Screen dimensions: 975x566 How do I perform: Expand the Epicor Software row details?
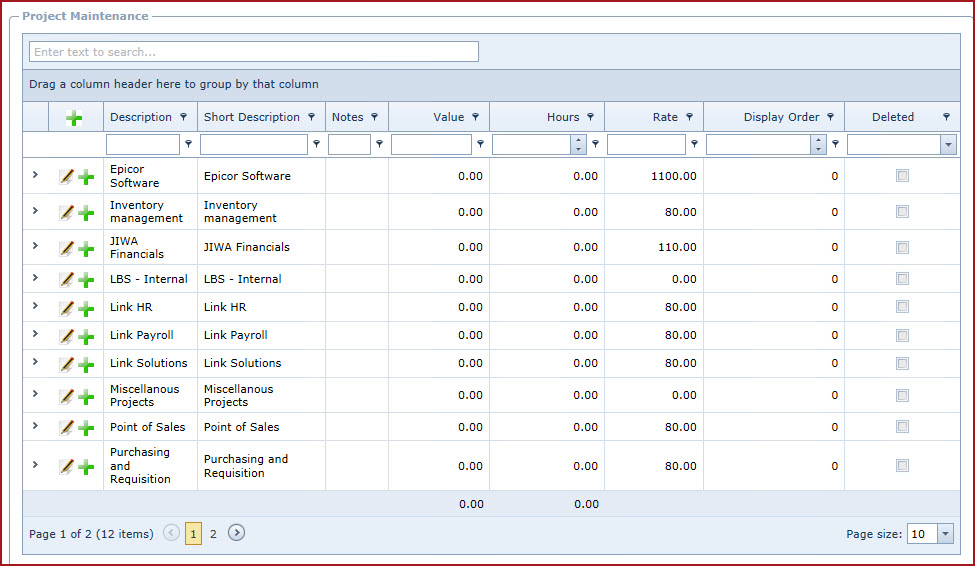pos(35,175)
